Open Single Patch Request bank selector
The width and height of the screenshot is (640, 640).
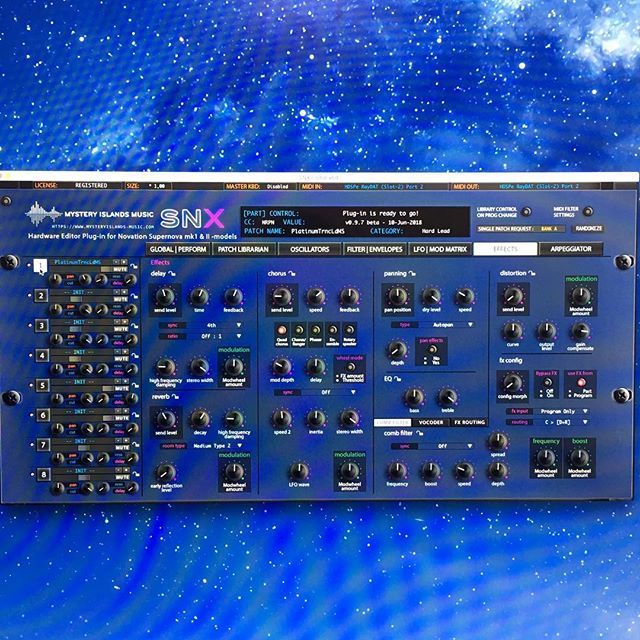[x=549, y=229]
